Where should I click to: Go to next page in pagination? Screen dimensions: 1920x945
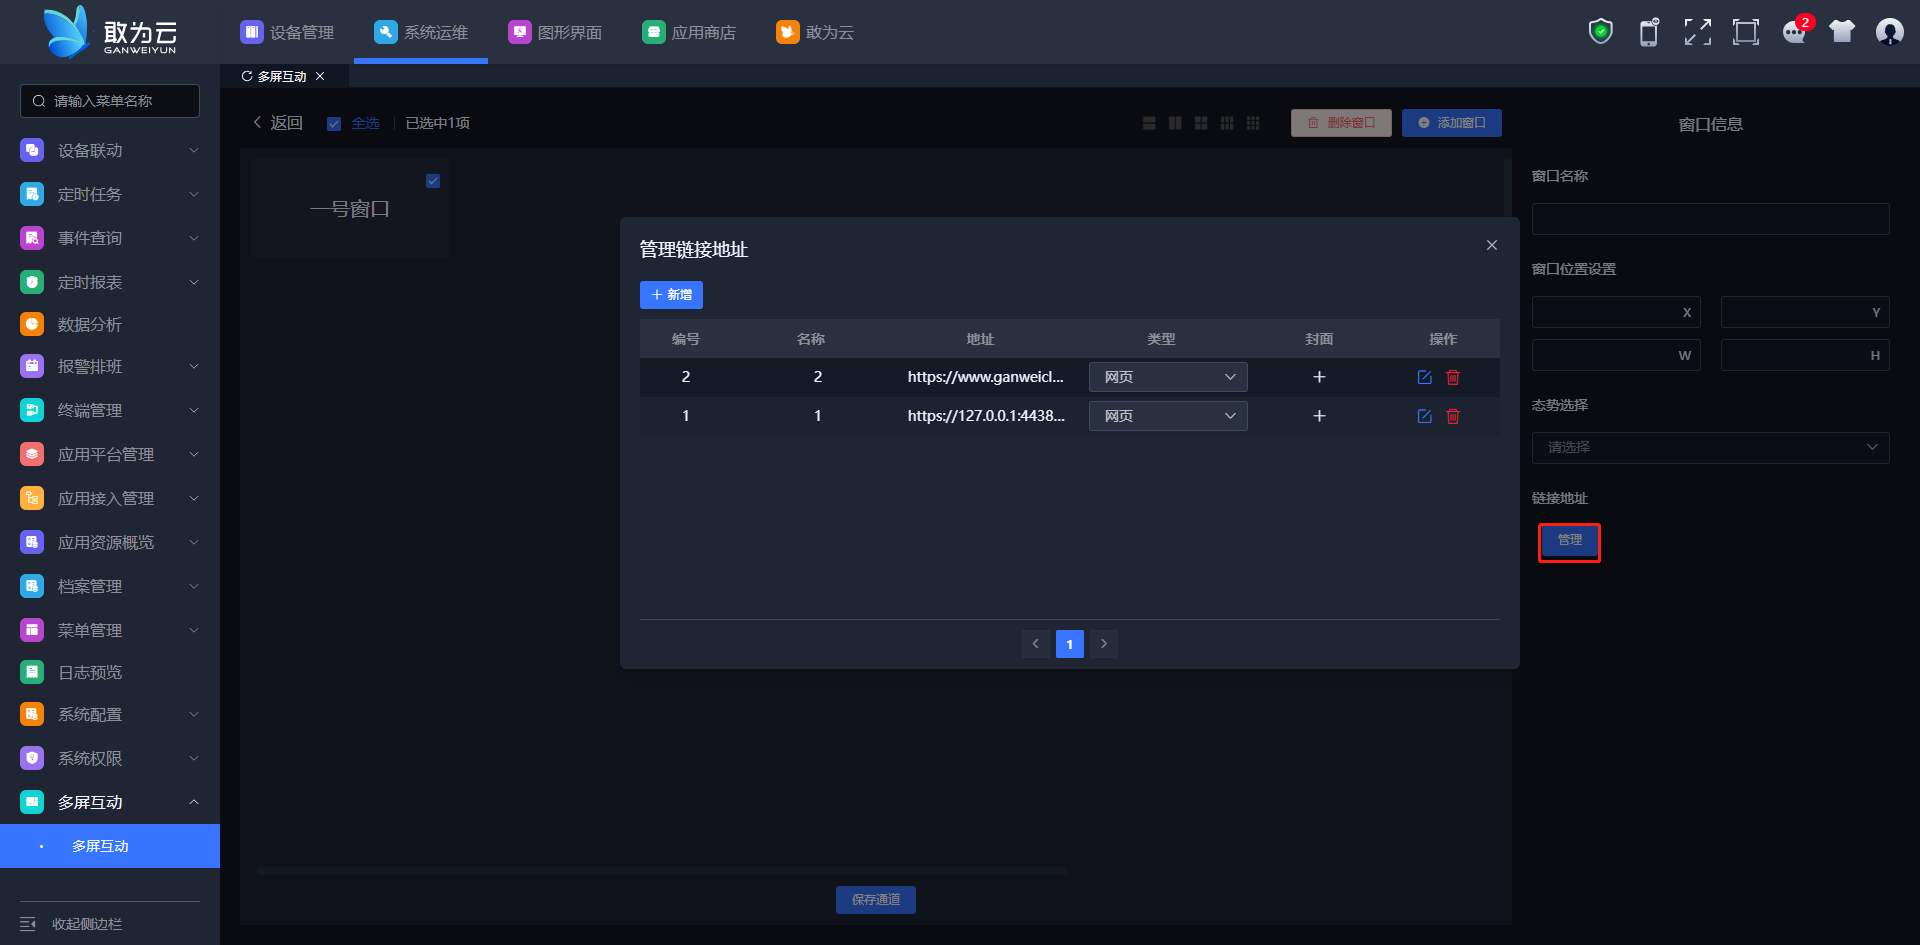[1104, 644]
